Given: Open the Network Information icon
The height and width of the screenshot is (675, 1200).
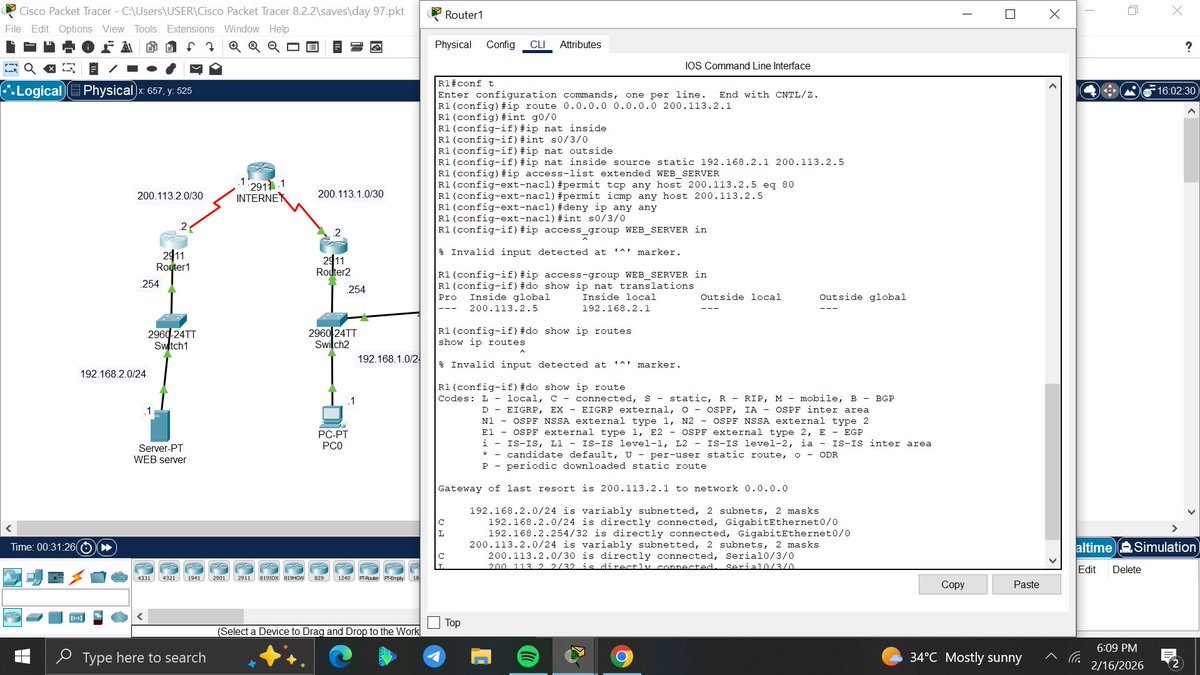Looking at the screenshot, I should click(x=88, y=47).
